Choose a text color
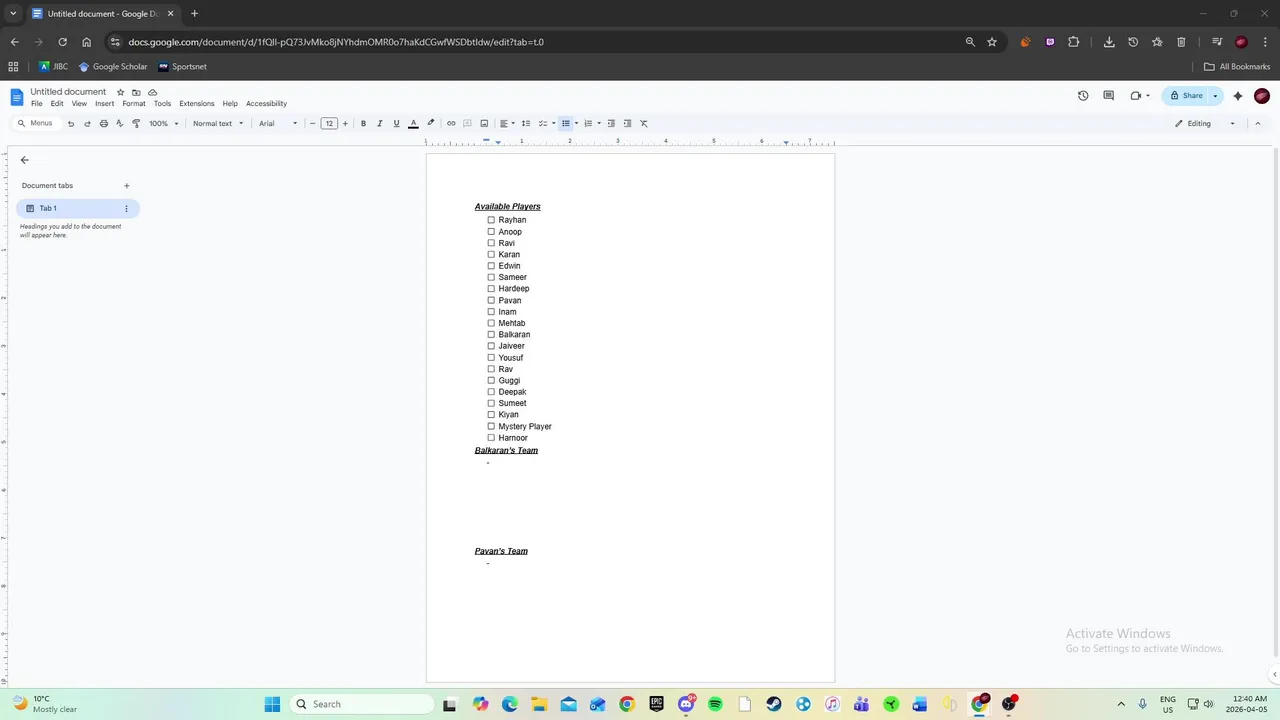The height and width of the screenshot is (720, 1280). [413, 124]
